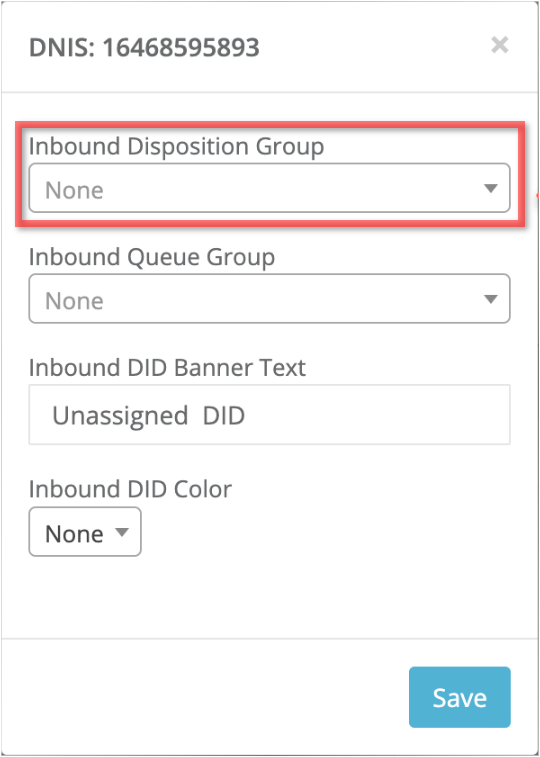
Task: Click the Save button
Action: tap(459, 697)
